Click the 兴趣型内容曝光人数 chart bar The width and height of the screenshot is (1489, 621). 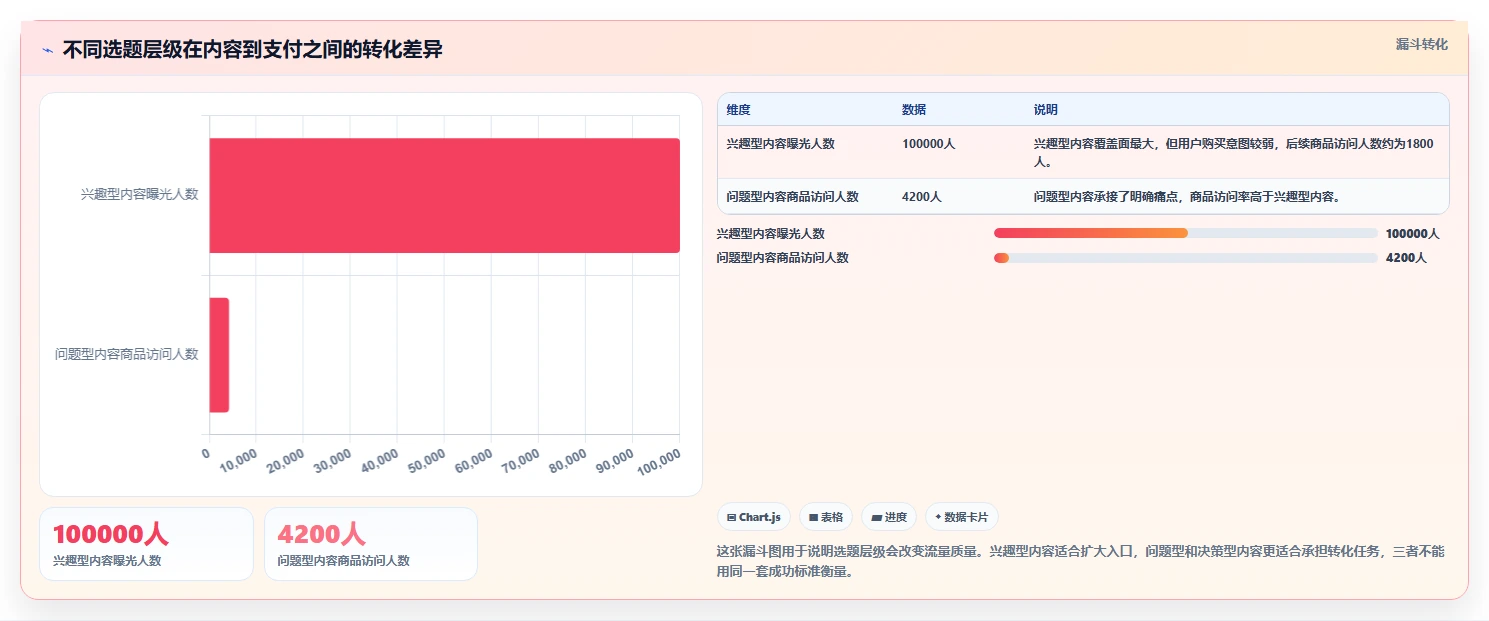coord(444,195)
